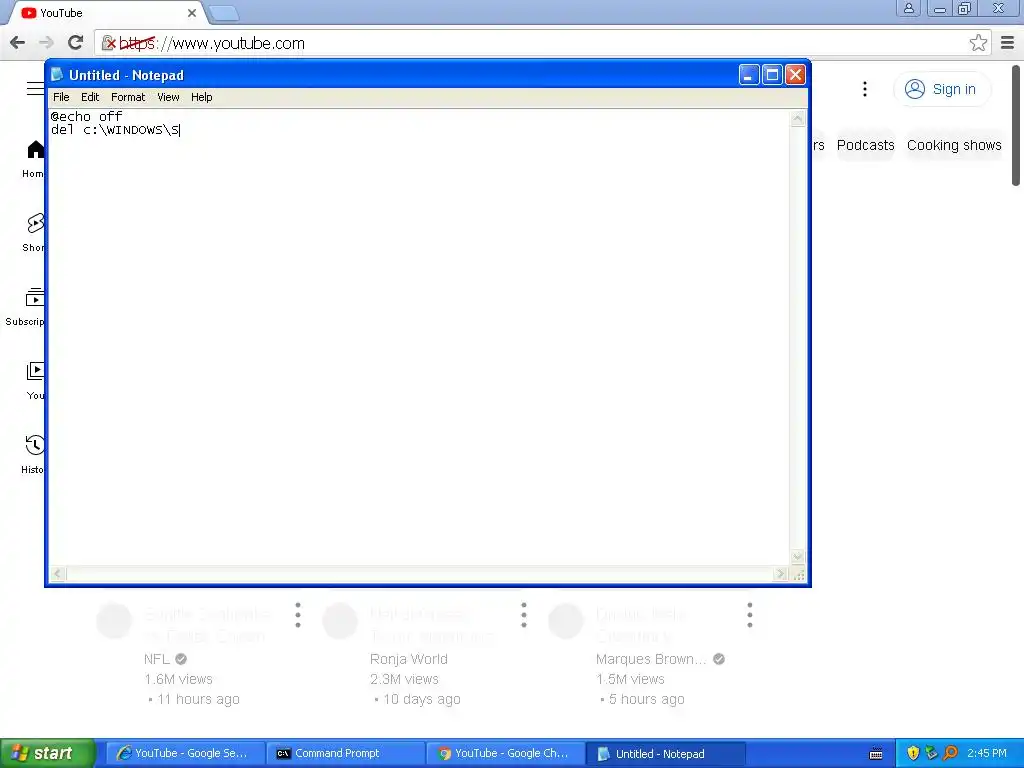The width and height of the screenshot is (1024, 768).
Task: Click Untitled - Notepad taskbar item
Action: (x=665, y=753)
